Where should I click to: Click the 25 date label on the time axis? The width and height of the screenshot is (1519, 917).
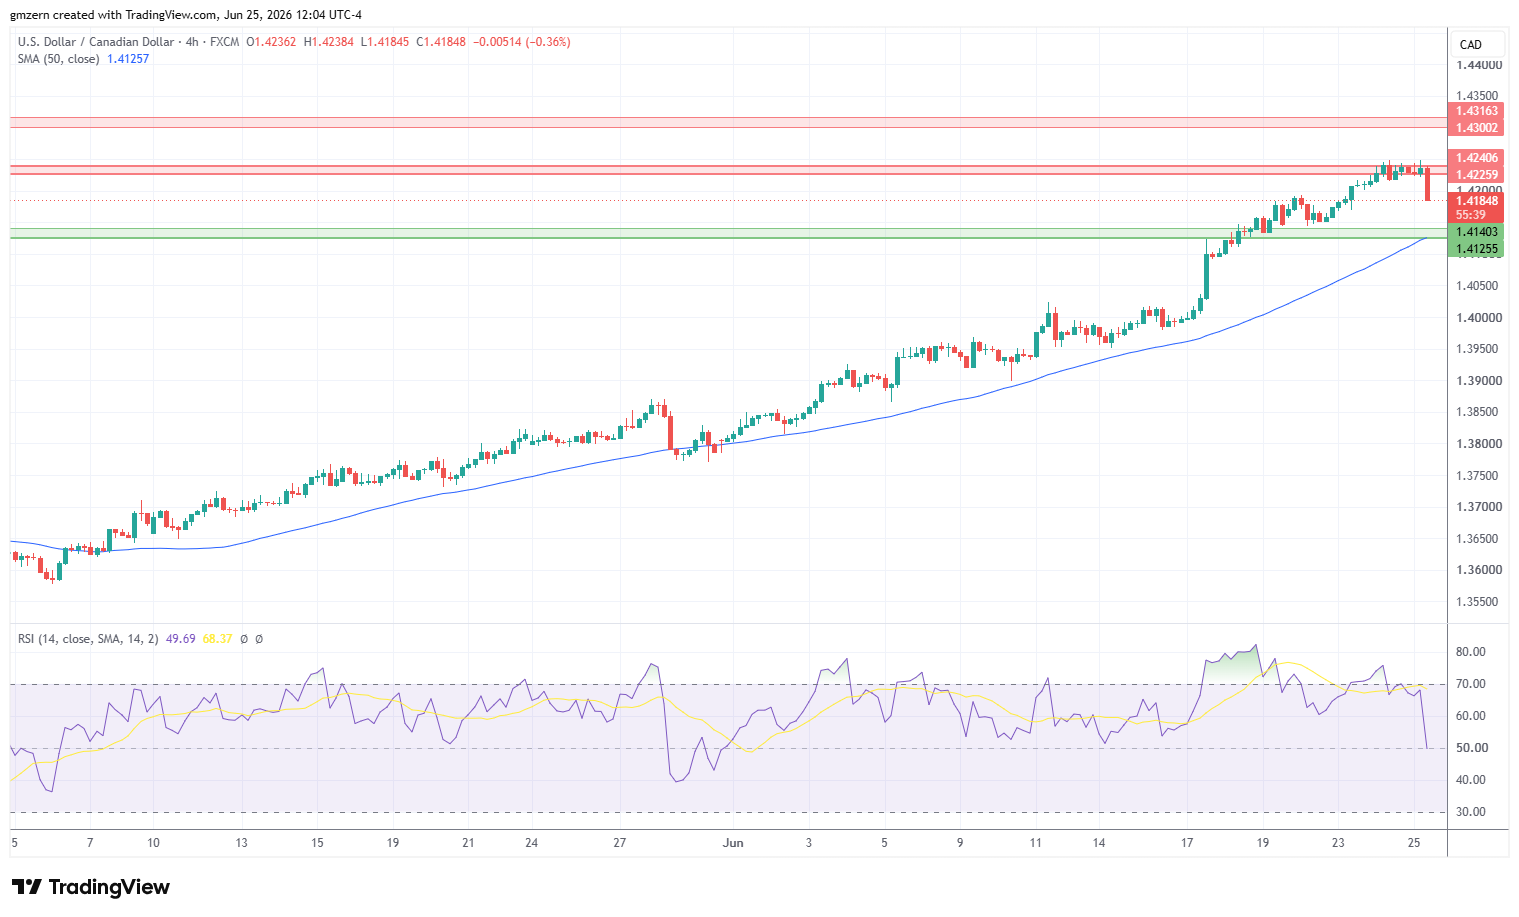(x=1414, y=843)
